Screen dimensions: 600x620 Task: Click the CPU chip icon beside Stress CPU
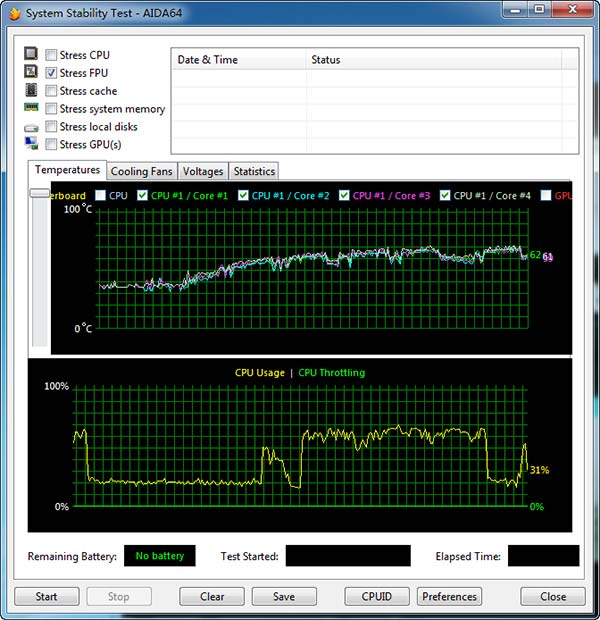point(31,54)
